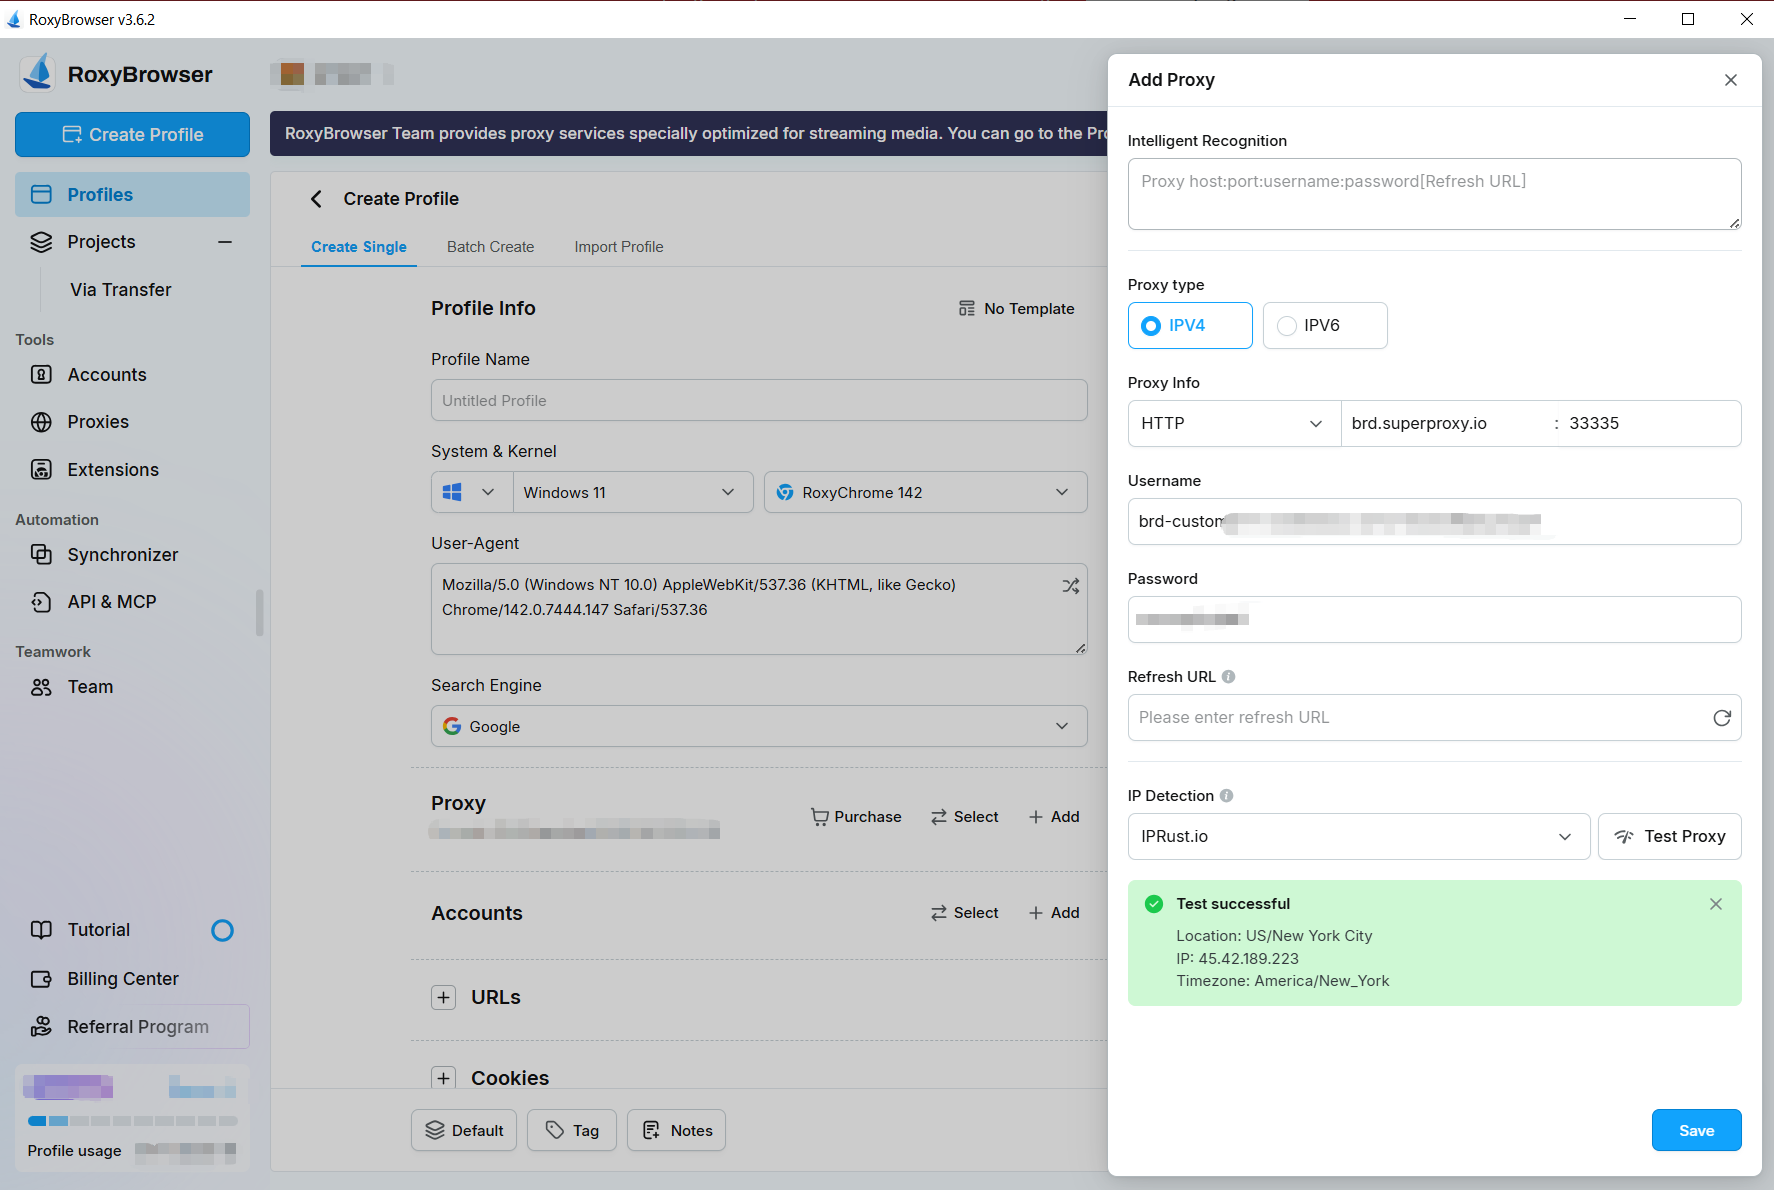Click the refresh icon in Refresh URL field
Viewport: 1774px width, 1190px height.
1721,718
